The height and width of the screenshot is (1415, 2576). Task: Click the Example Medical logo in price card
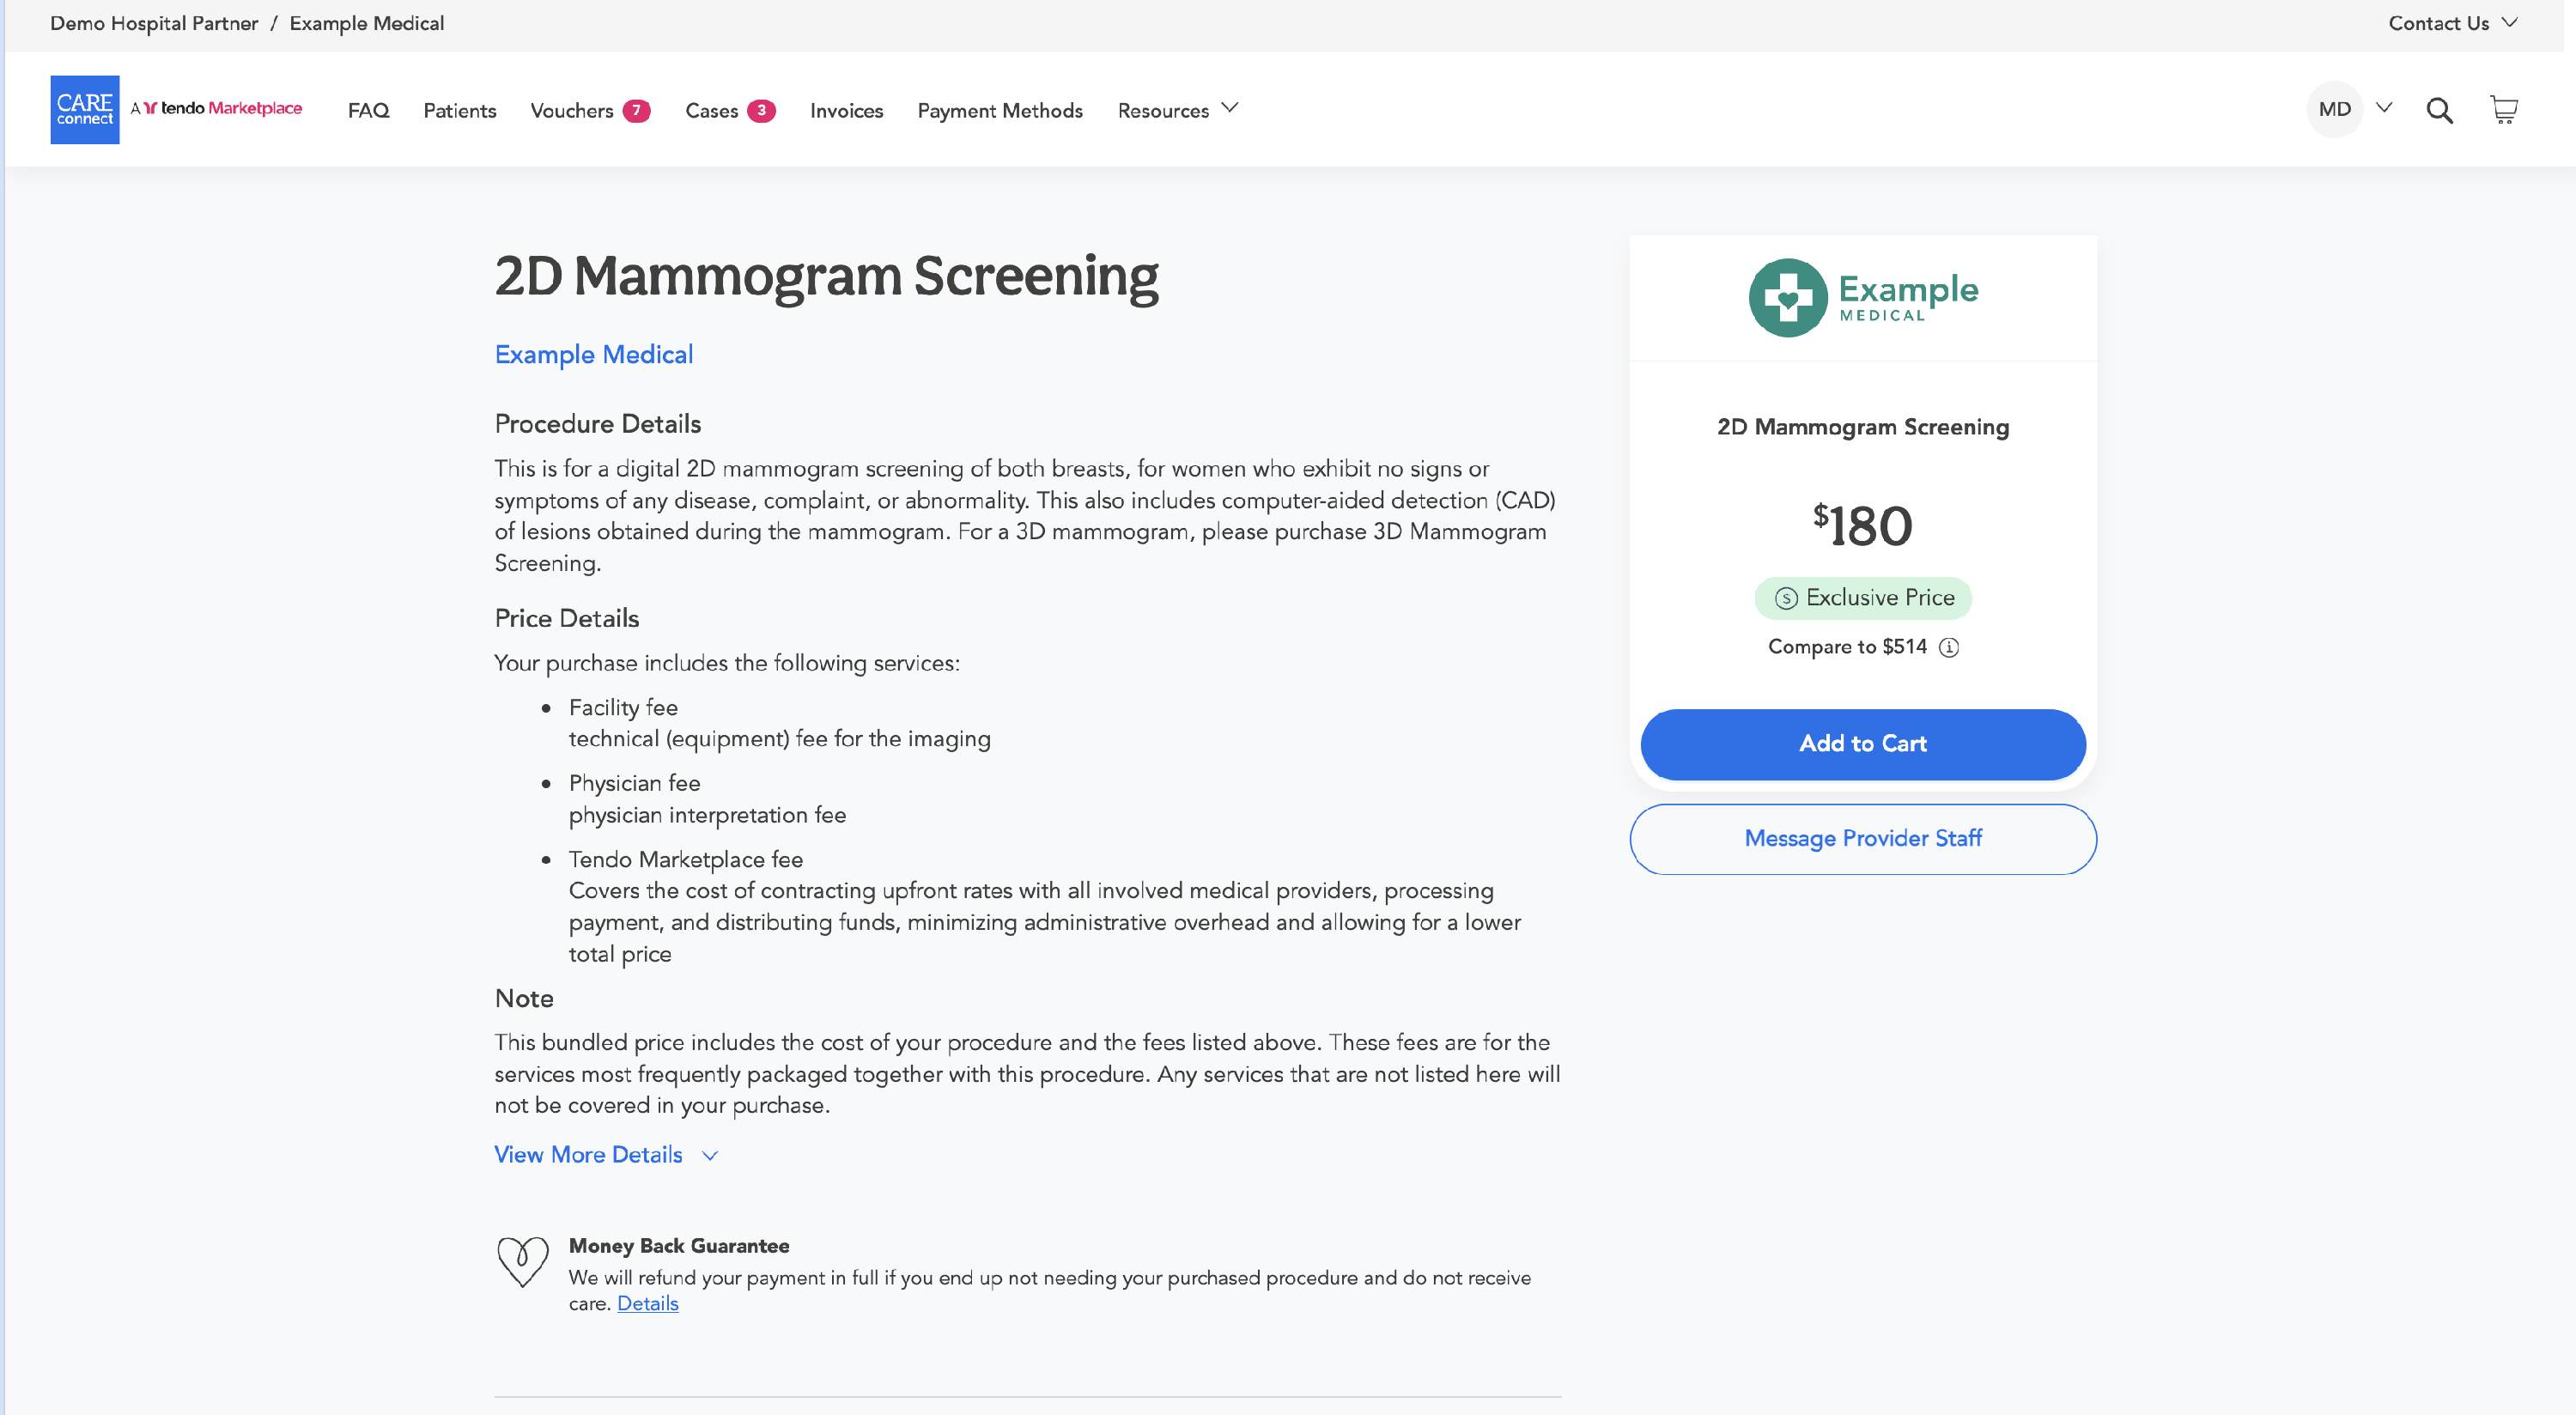pyautogui.click(x=1863, y=298)
